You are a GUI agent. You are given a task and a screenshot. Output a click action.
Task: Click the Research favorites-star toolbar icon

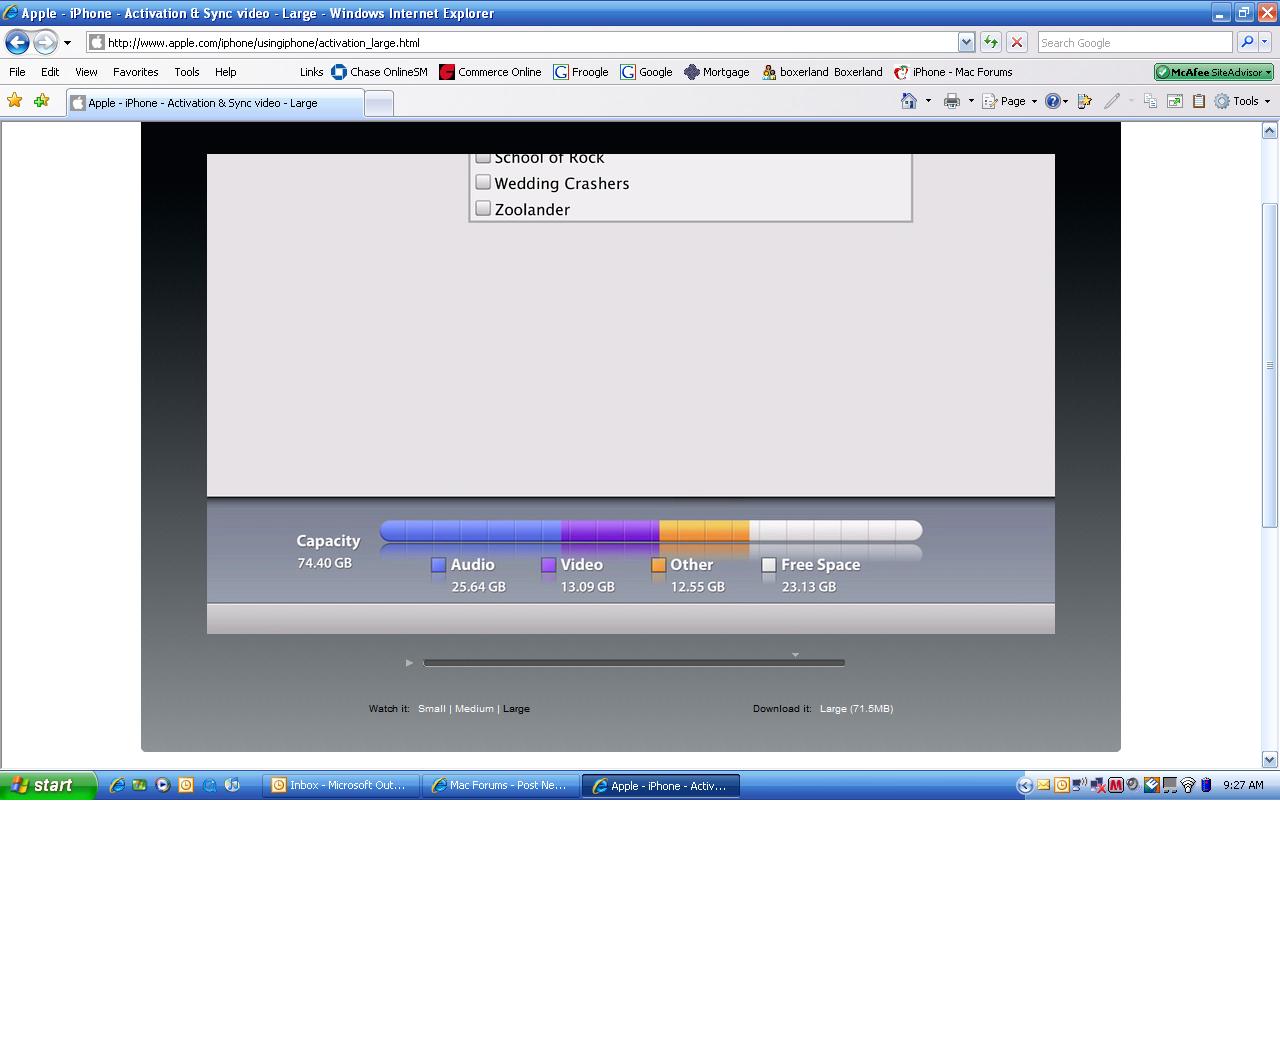coord(1084,101)
